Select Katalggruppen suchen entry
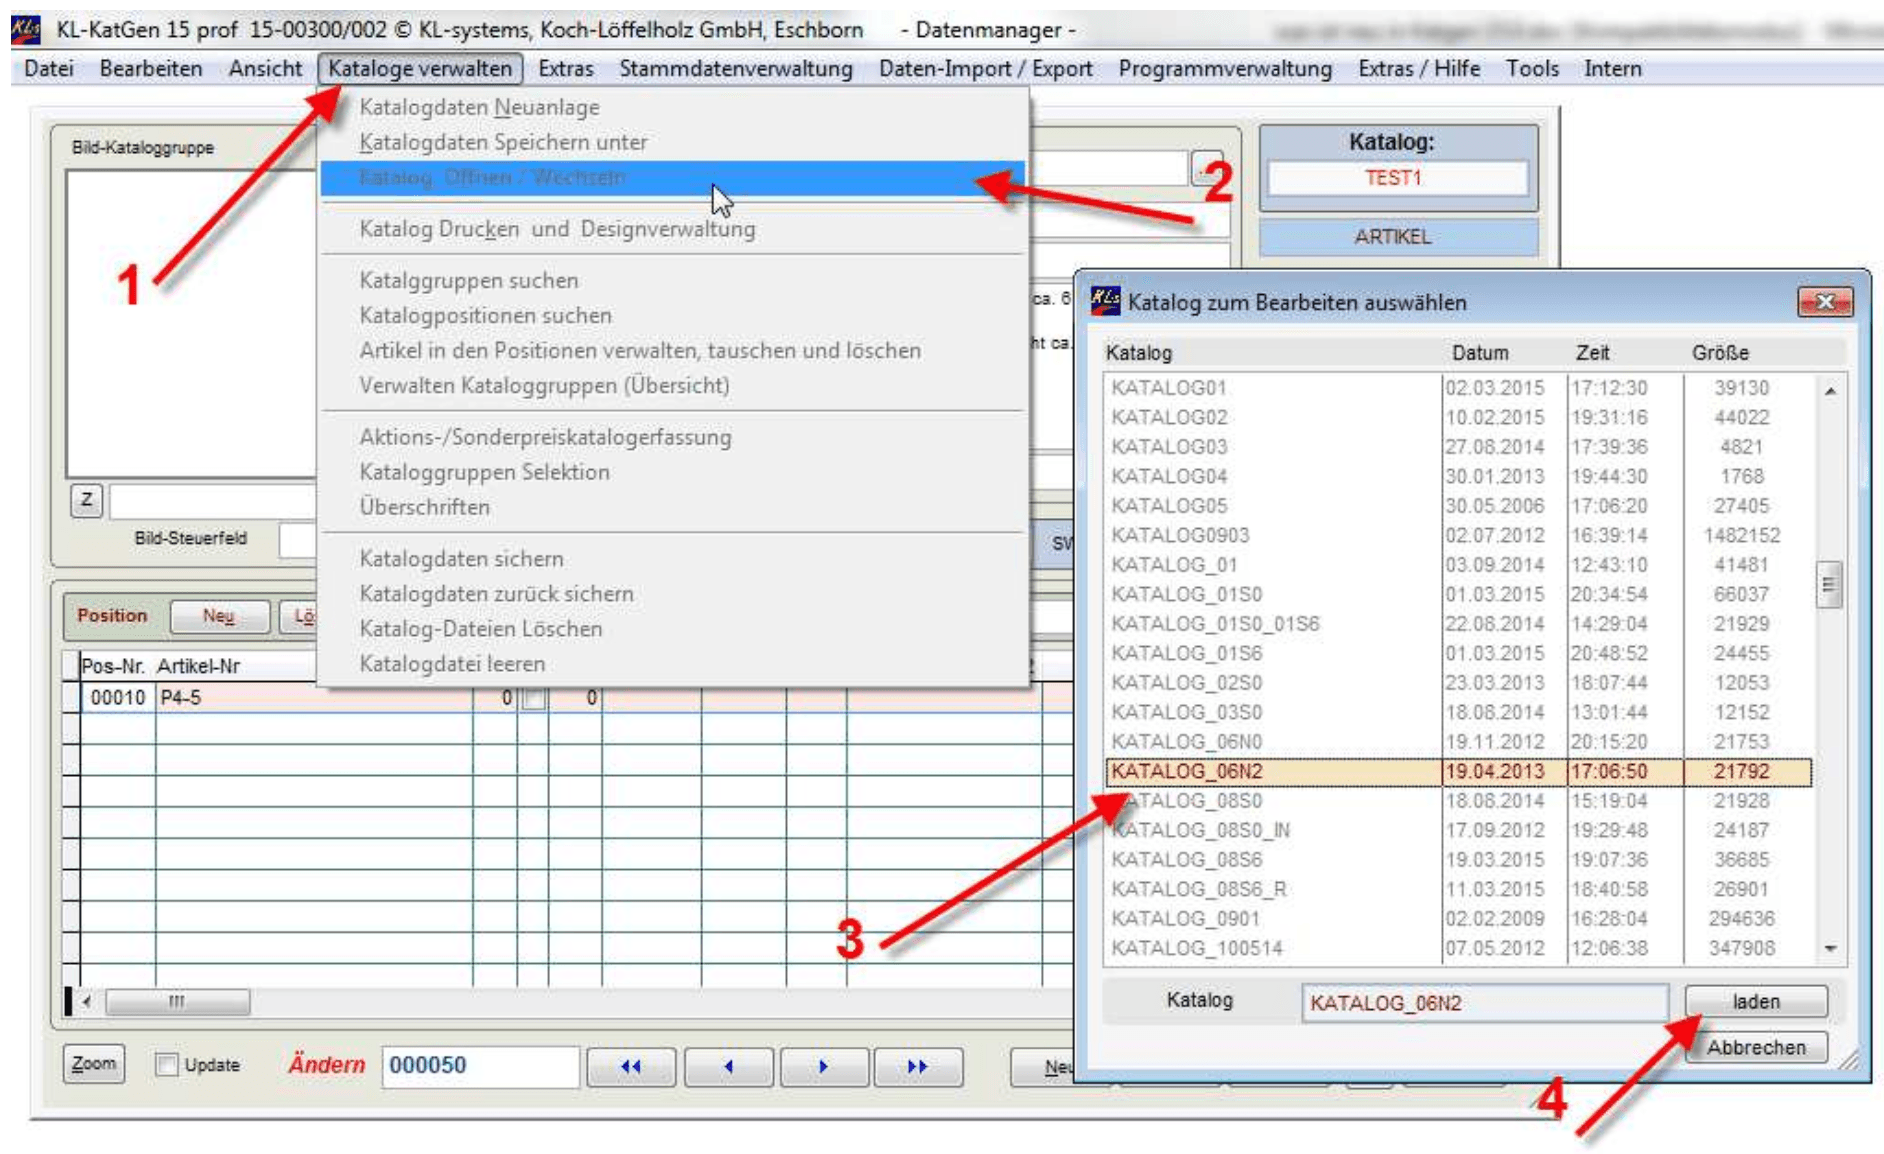The height and width of the screenshot is (1154, 1884). click(673, 281)
